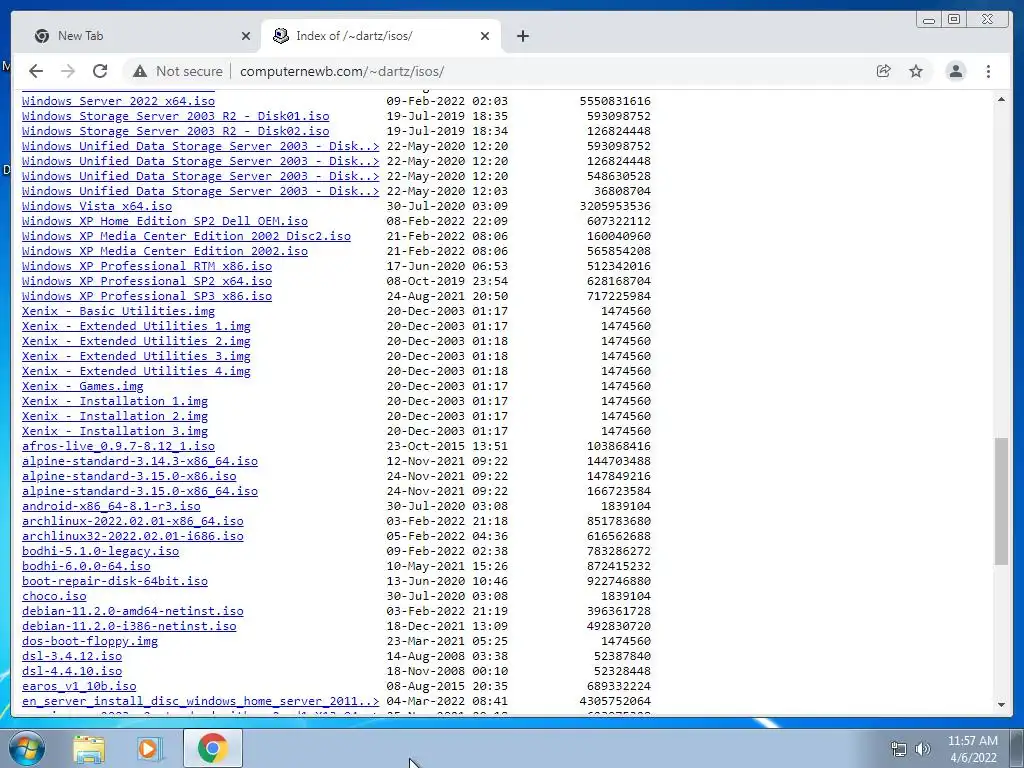The height and width of the screenshot is (768, 1024).
Task: Download bodhi-5.1.0-legacy.iso
Action: pos(101,552)
